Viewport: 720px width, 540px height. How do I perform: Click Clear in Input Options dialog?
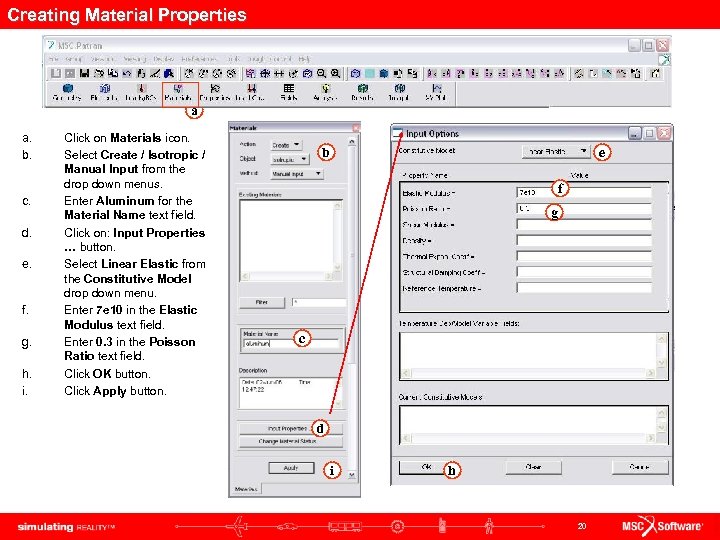coord(533,467)
